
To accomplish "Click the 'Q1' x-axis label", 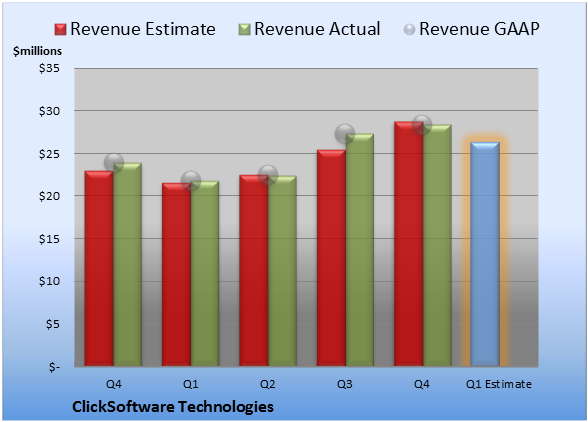I will (x=190, y=384).
